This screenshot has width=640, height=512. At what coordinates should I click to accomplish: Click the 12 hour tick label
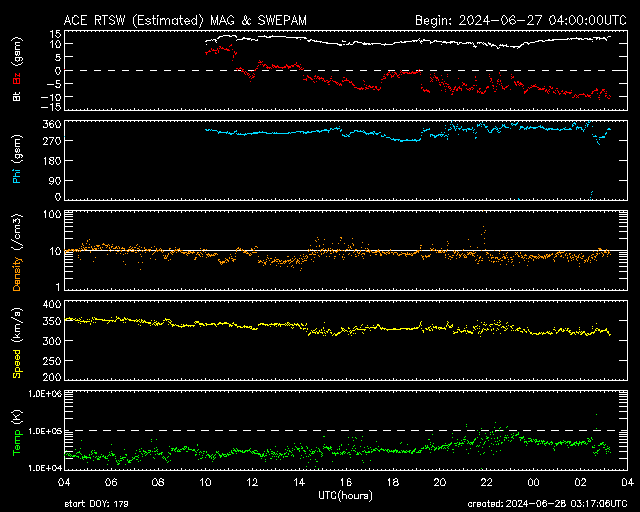point(252,481)
